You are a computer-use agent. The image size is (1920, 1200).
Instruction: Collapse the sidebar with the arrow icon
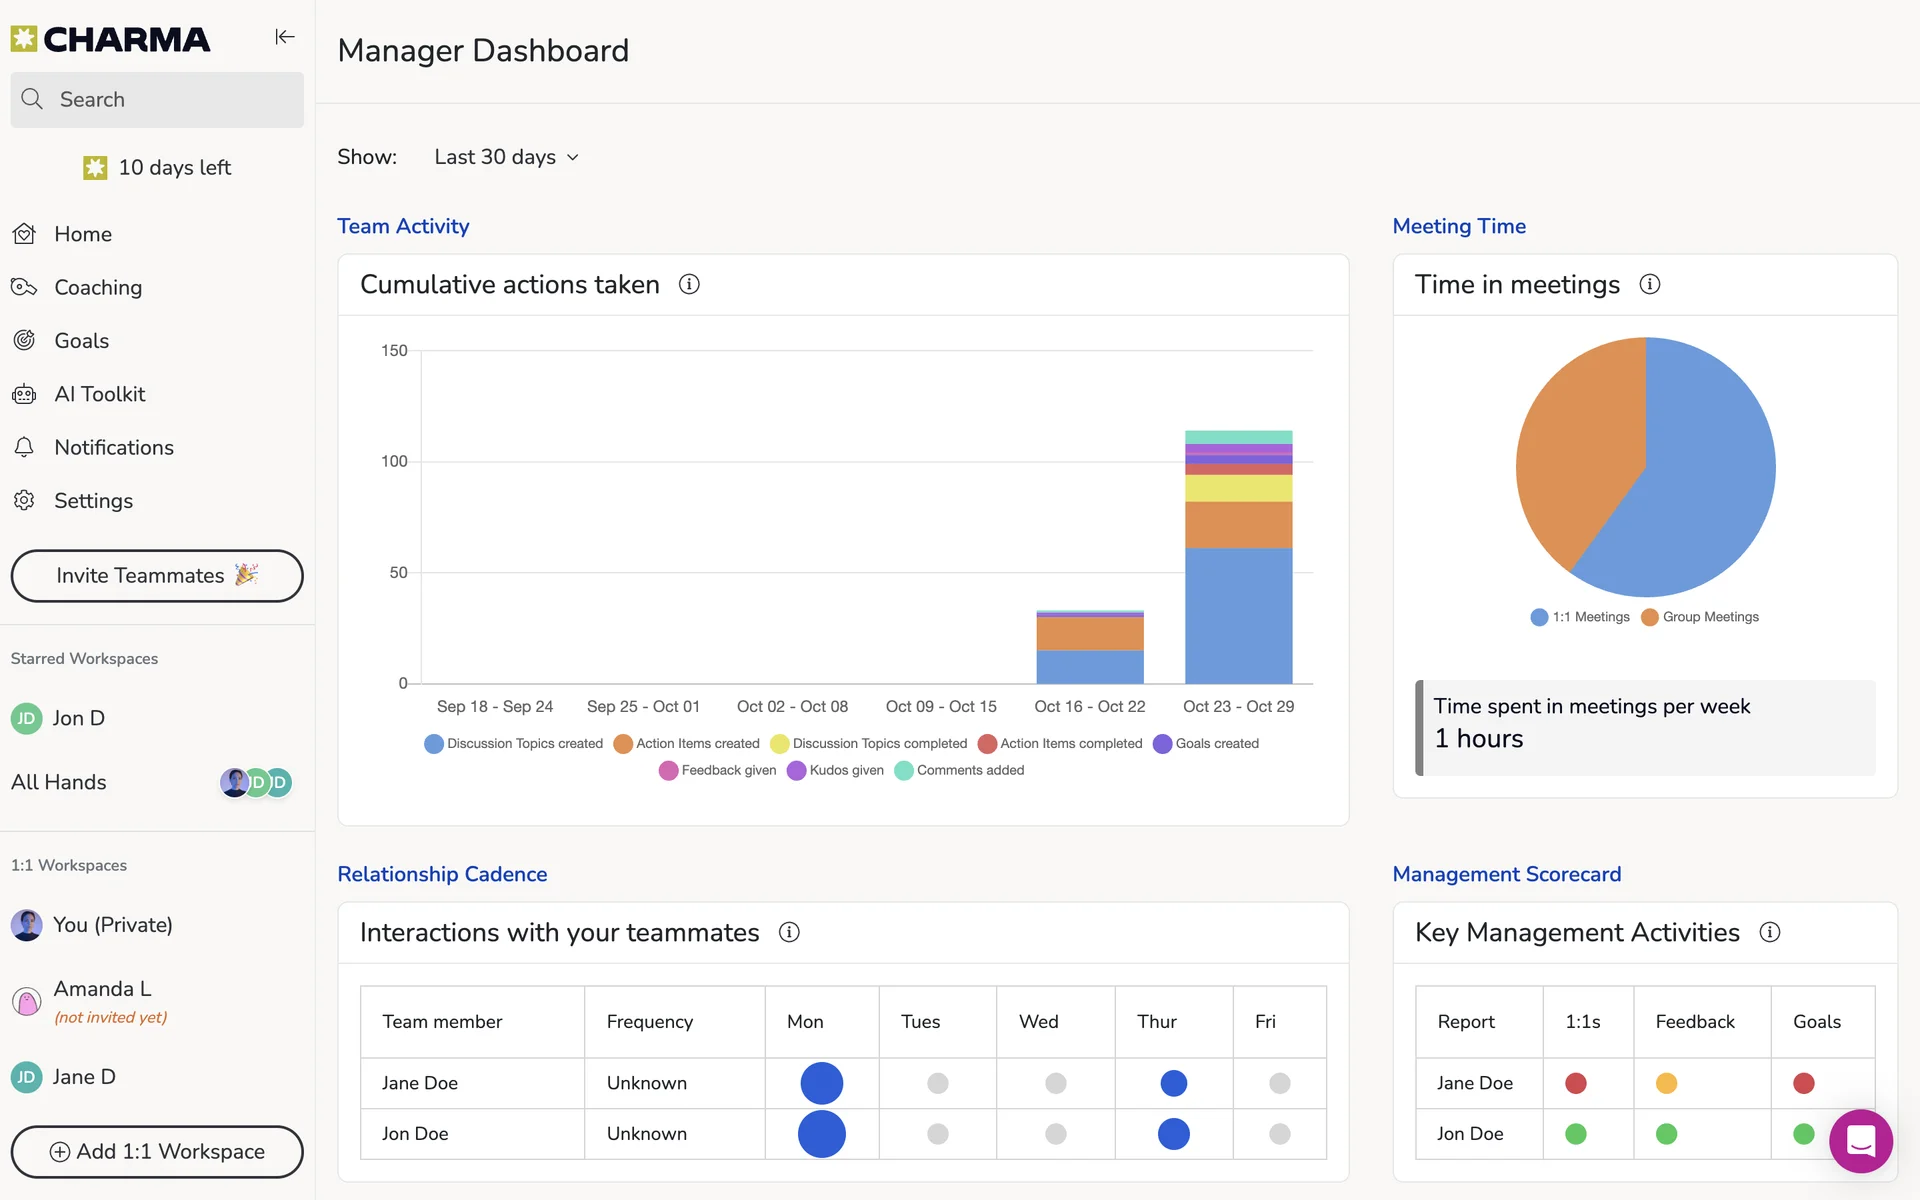click(x=285, y=37)
